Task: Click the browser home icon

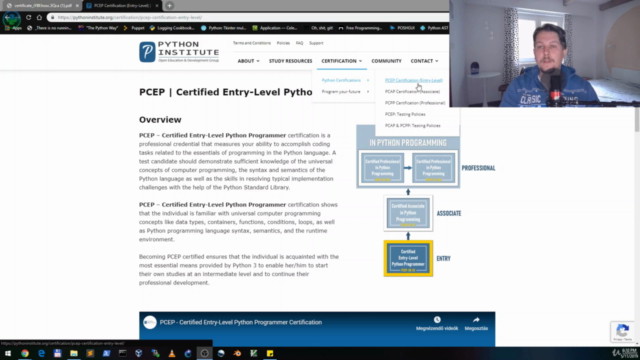Action: [39, 18]
